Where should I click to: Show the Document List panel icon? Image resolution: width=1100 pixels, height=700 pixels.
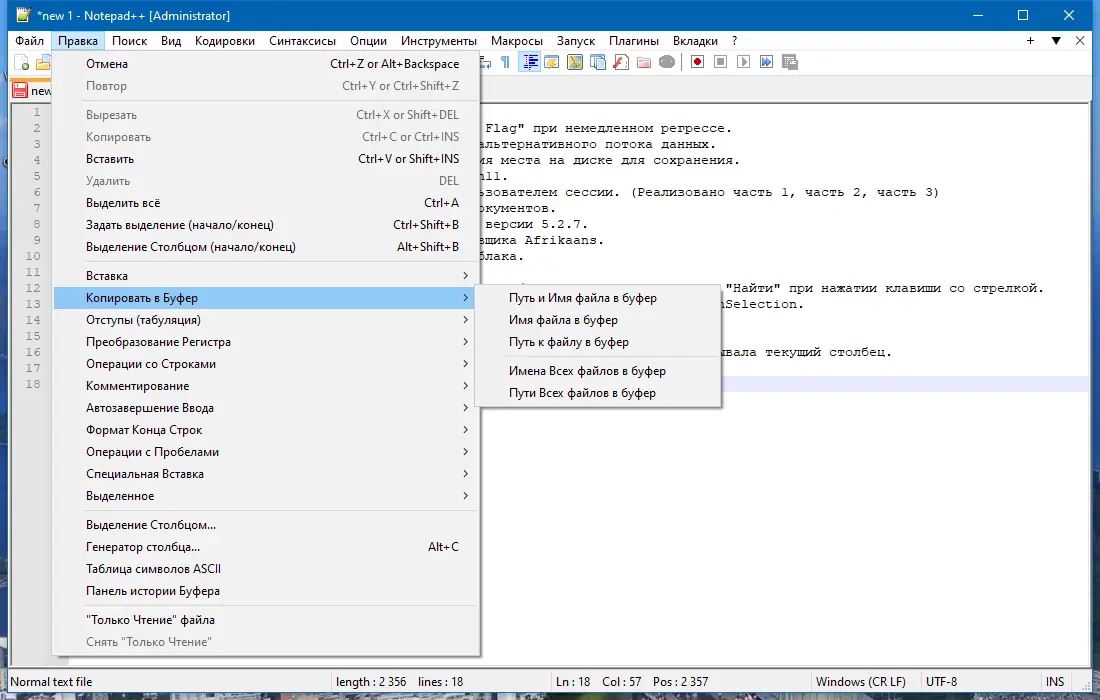click(598, 62)
